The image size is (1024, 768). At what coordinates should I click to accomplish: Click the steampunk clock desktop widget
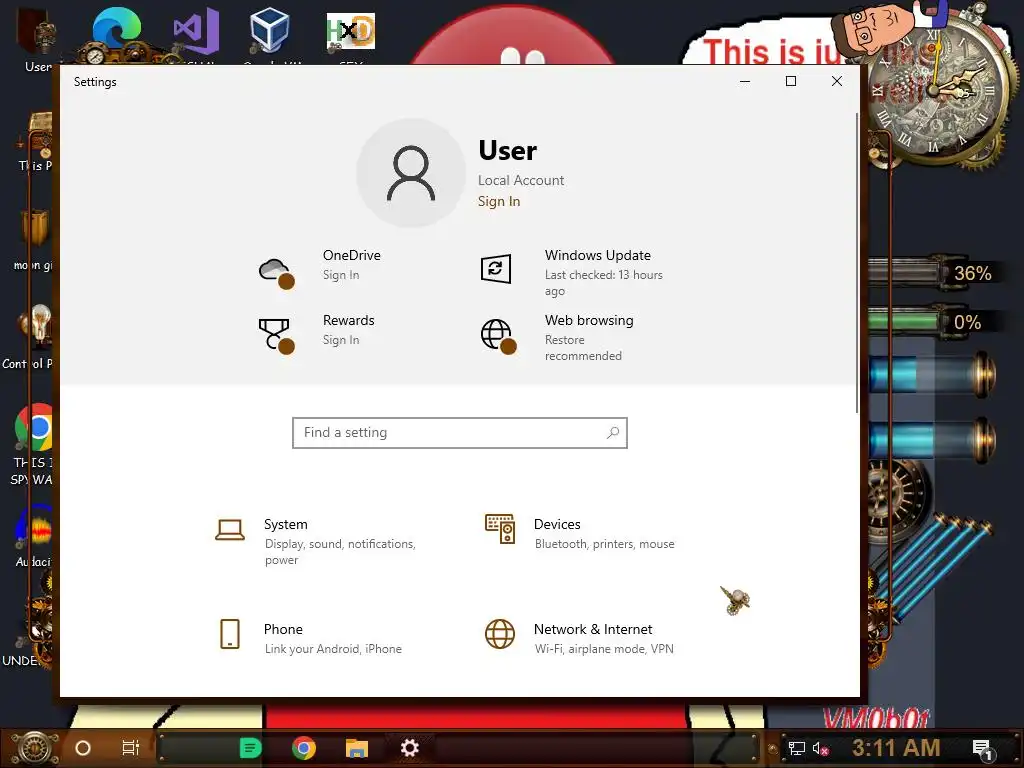pyautogui.click(x=937, y=89)
